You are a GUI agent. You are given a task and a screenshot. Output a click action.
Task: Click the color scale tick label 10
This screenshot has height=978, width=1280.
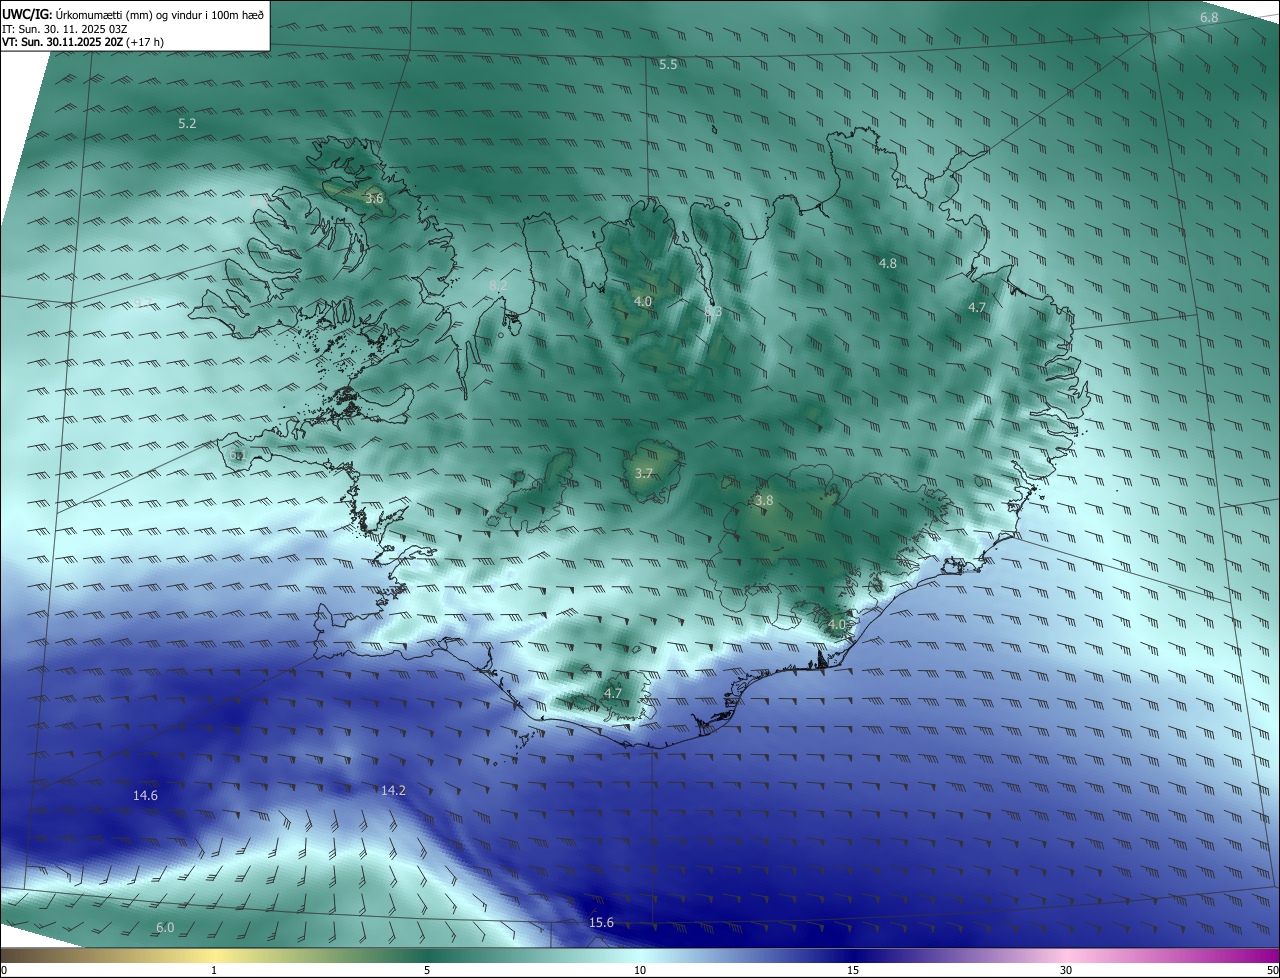640,970
